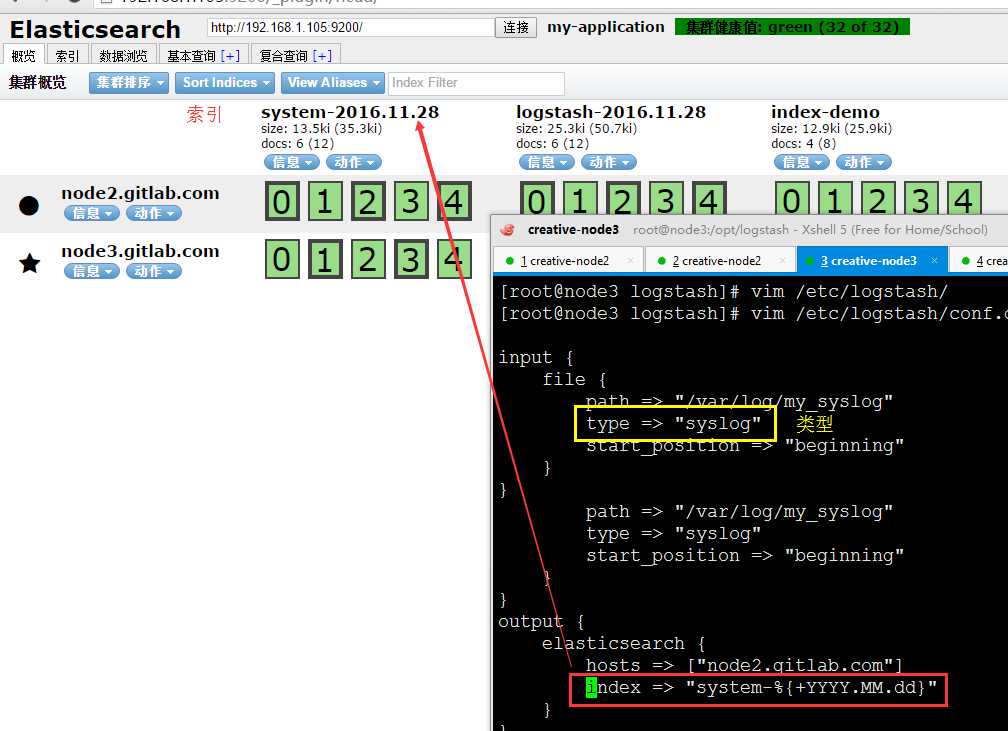Click the my-application cluster name
The image size is (1008, 731).
click(x=606, y=27)
